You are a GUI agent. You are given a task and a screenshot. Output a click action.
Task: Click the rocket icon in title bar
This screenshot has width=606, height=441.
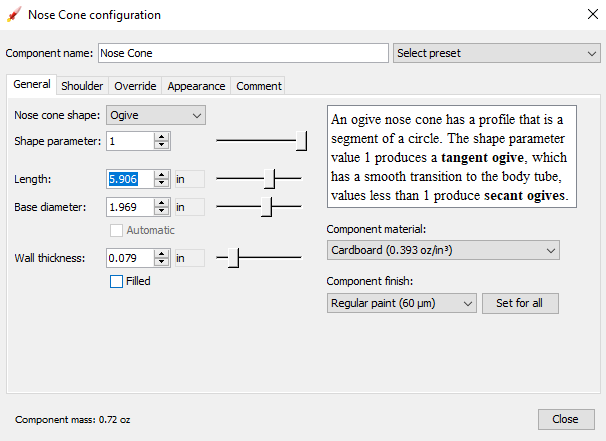[x=14, y=15]
